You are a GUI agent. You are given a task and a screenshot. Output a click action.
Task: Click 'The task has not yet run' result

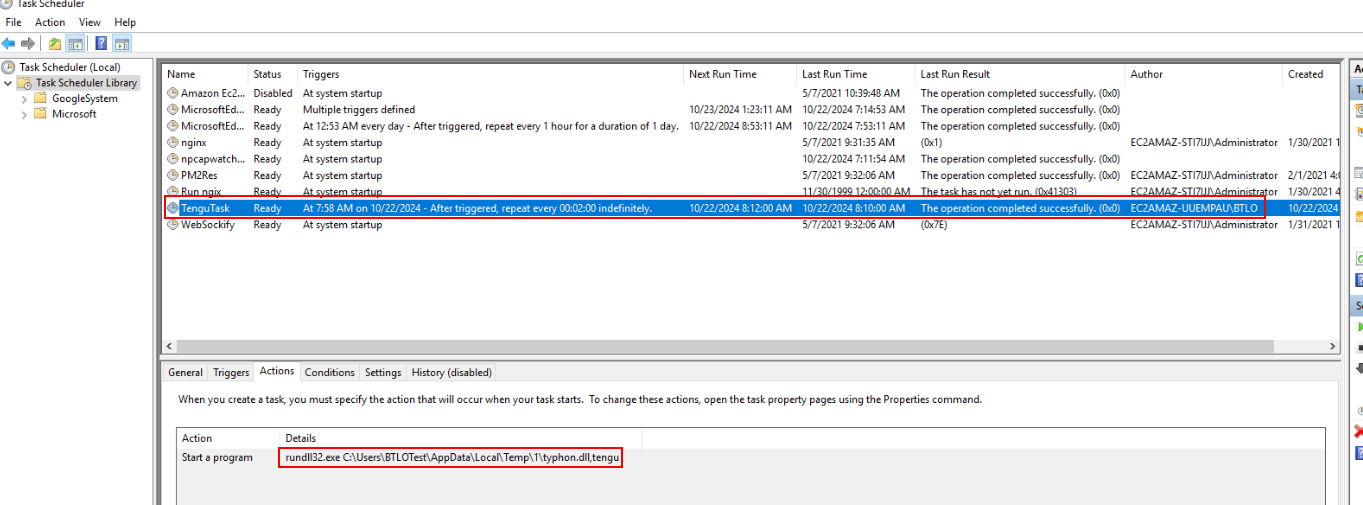1012,191
